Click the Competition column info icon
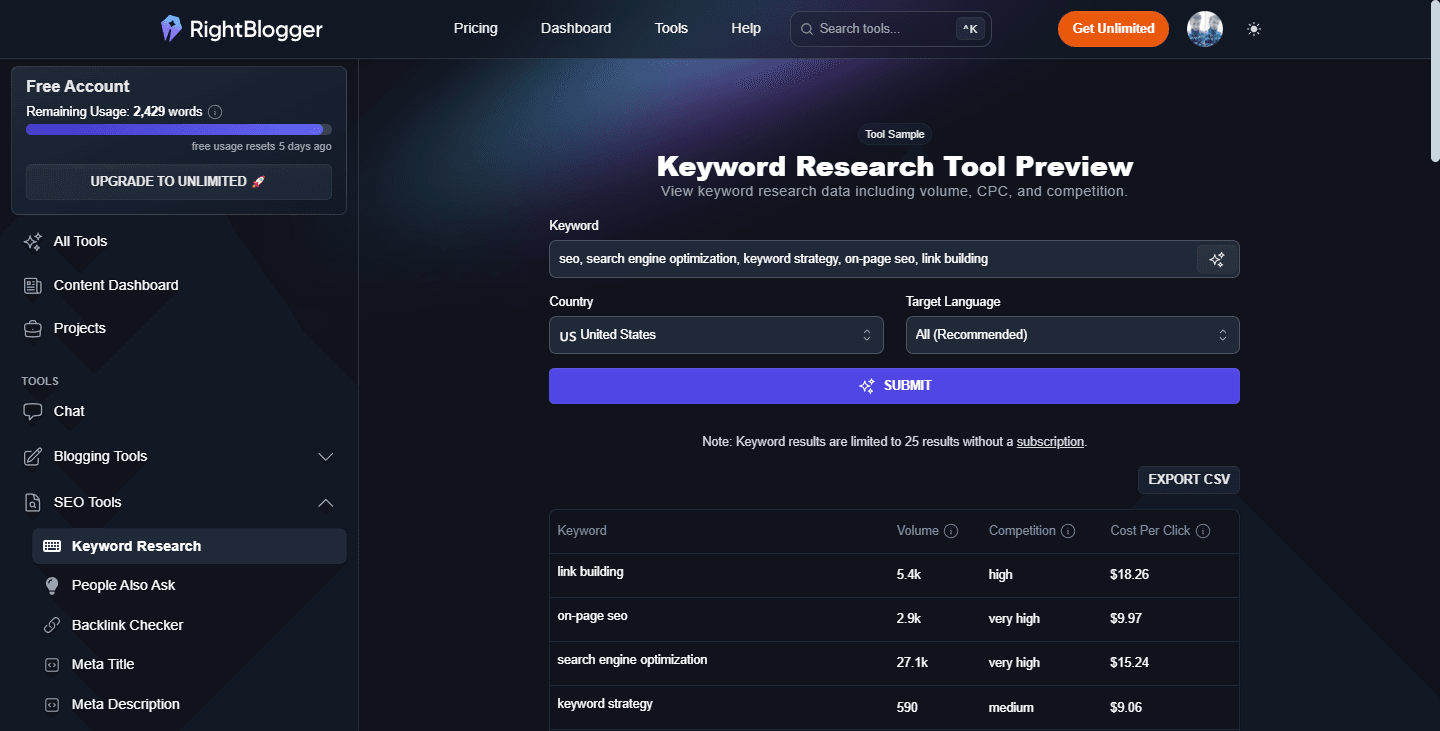The height and width of the screenshot is (731, 1440). click(x=1068, y=531)
